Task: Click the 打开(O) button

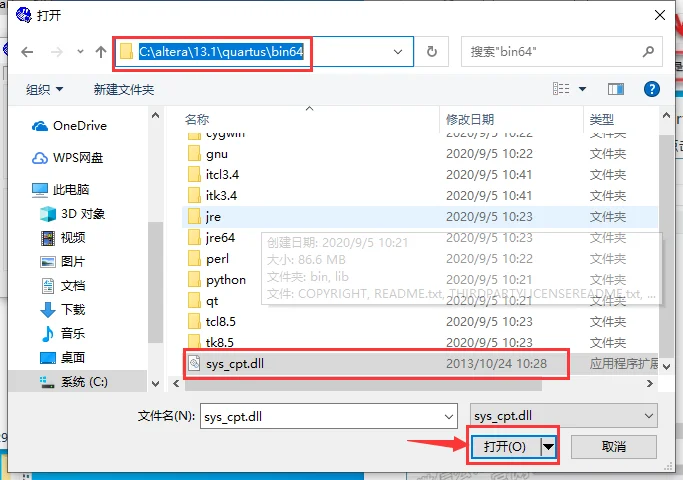Action: click(505, 446)
